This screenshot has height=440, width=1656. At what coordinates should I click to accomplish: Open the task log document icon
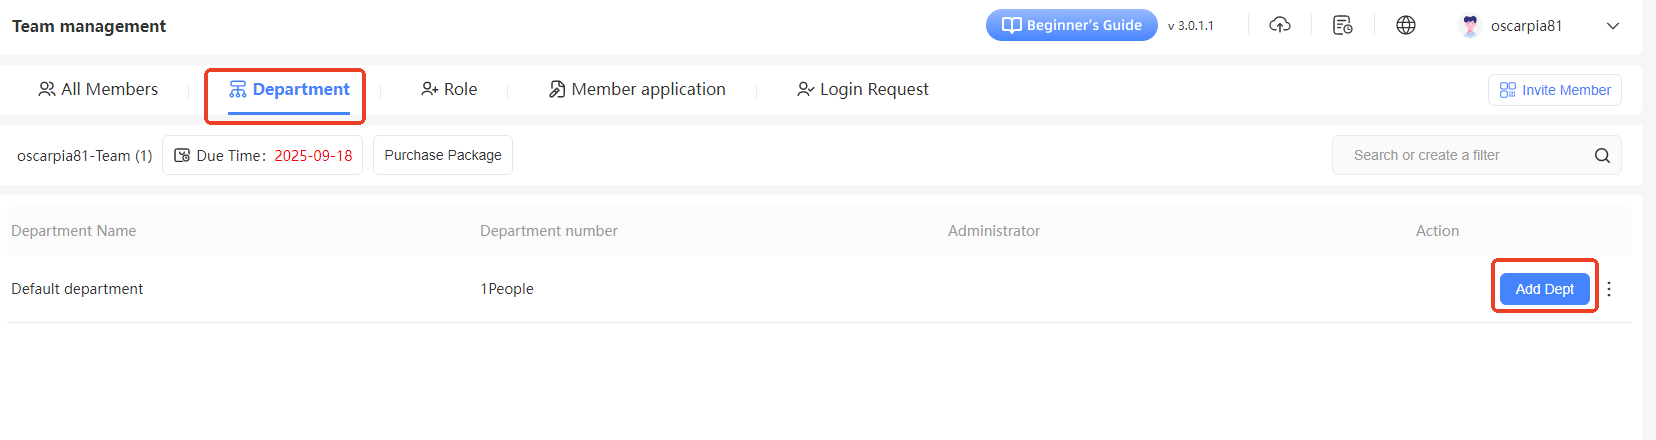pos(1343,25)
